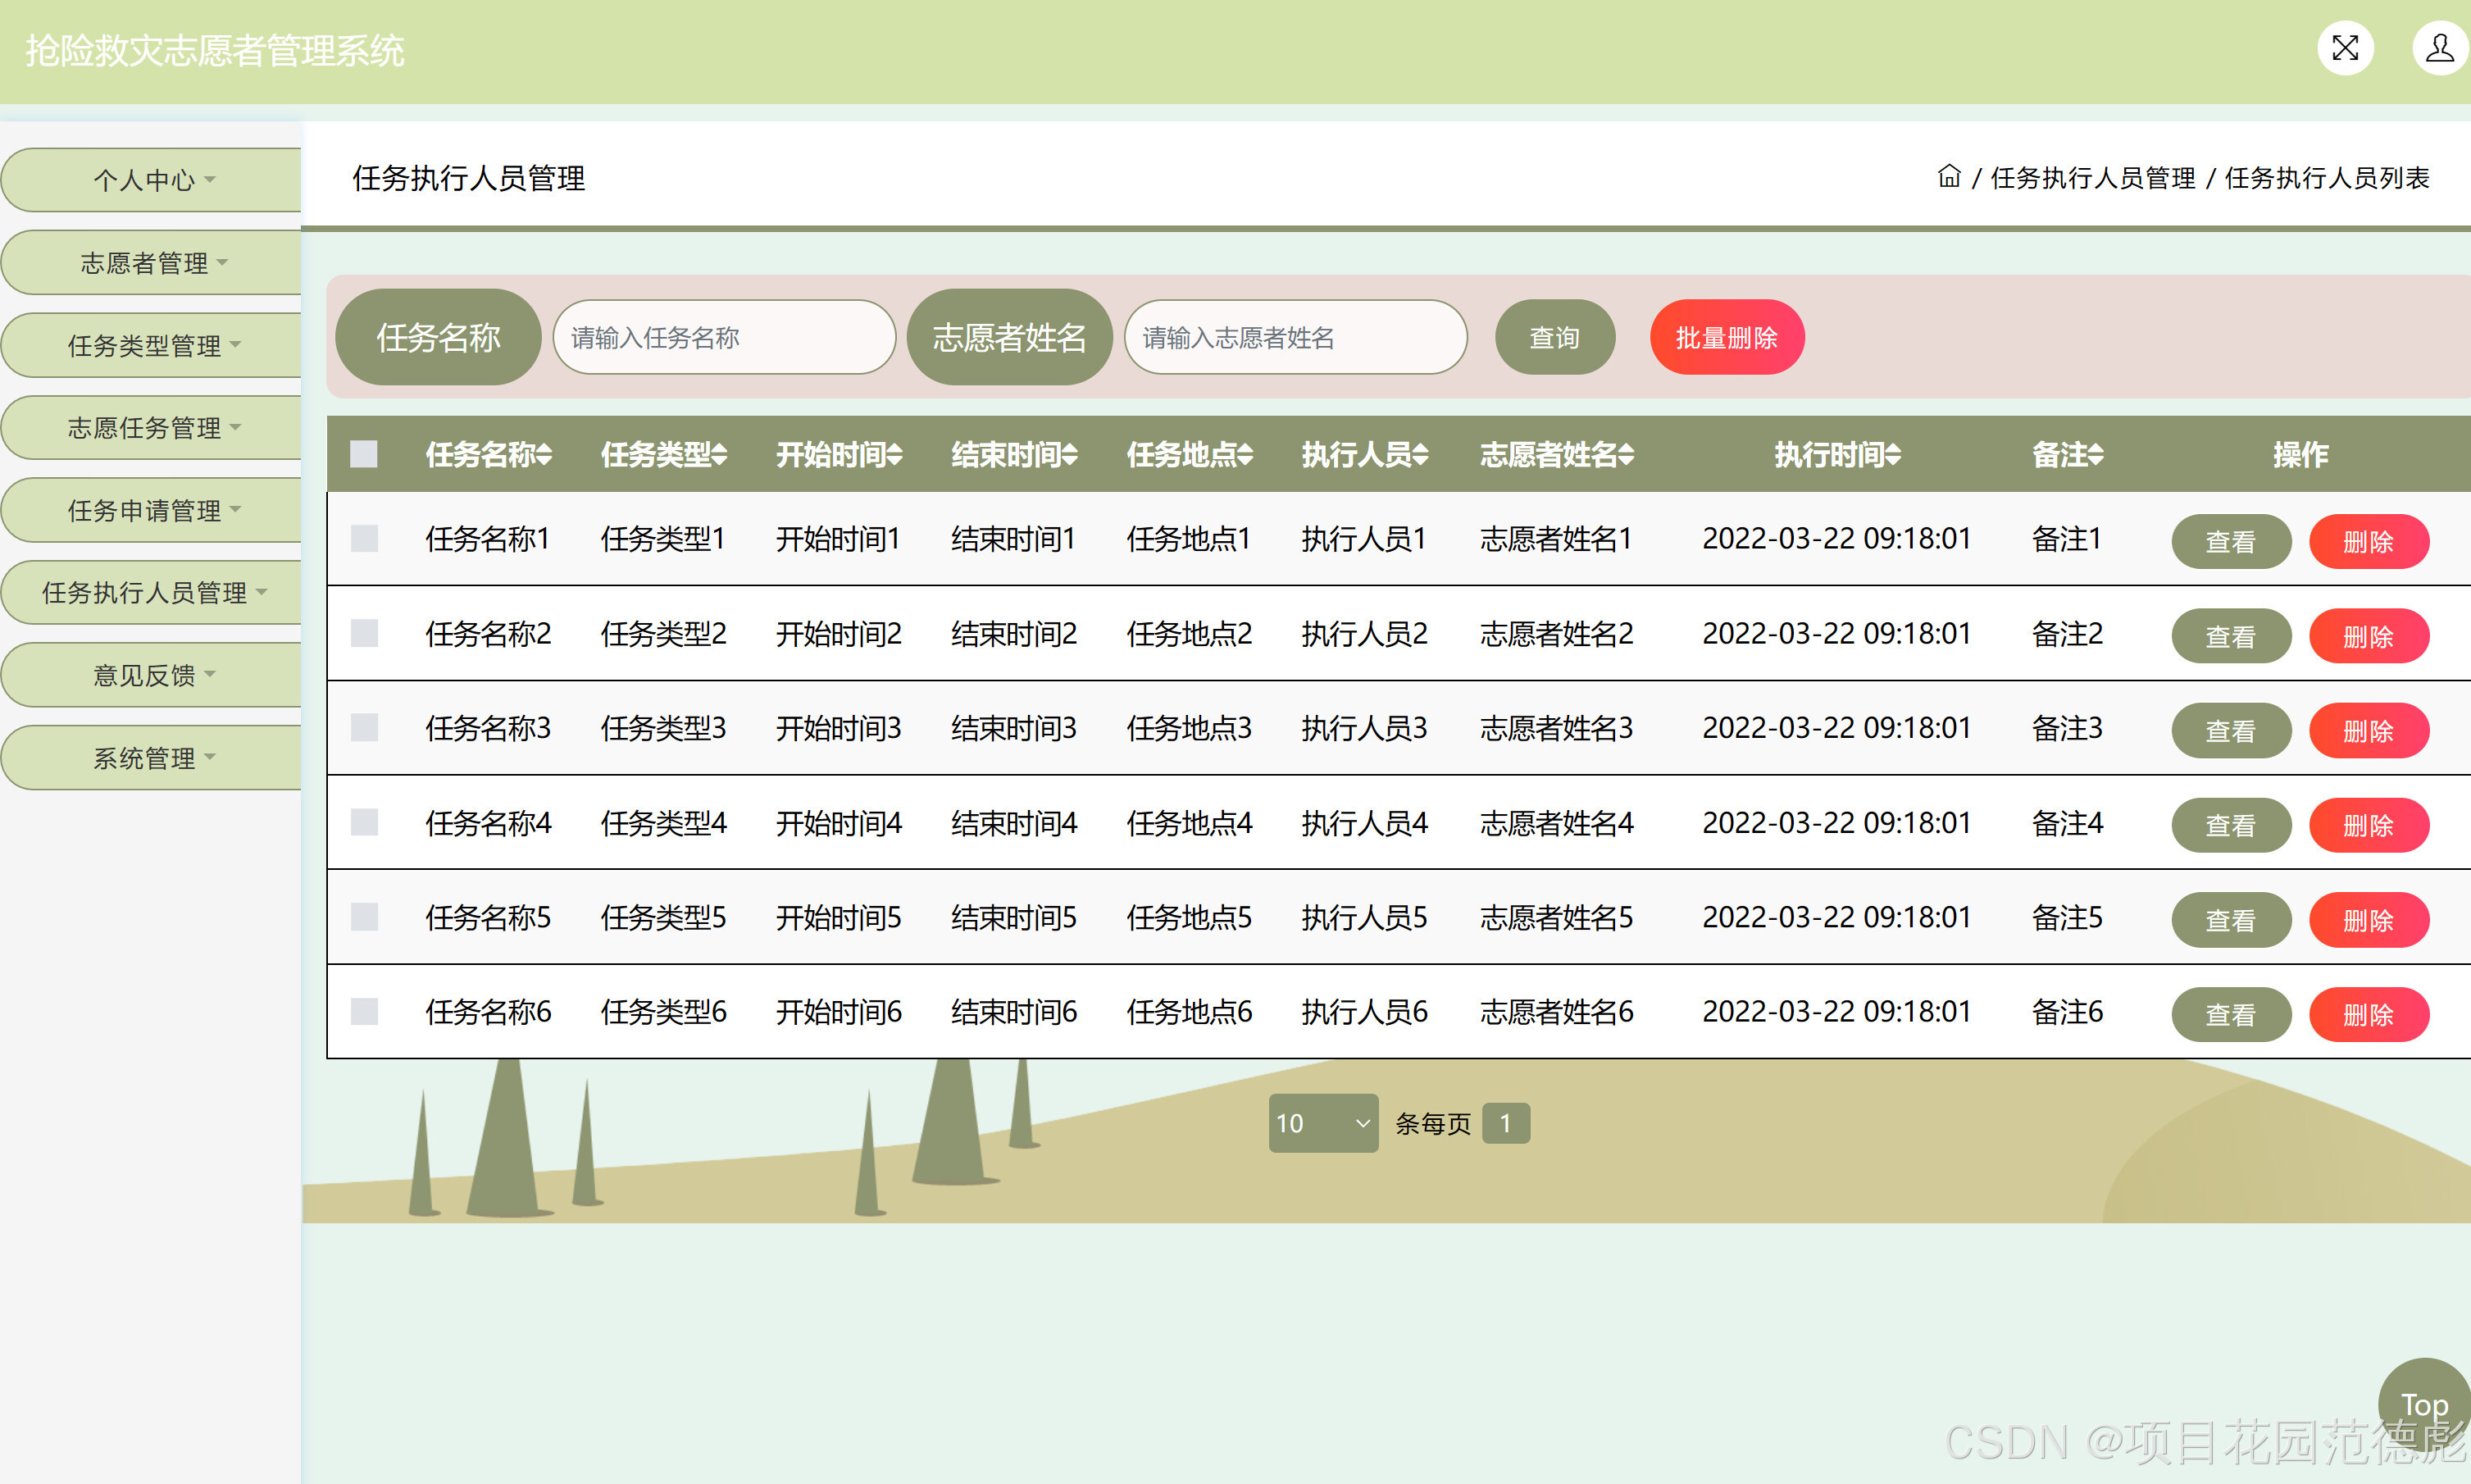
Task: Sort by 志愿者姓名 column arrows
Action: 1626,455
